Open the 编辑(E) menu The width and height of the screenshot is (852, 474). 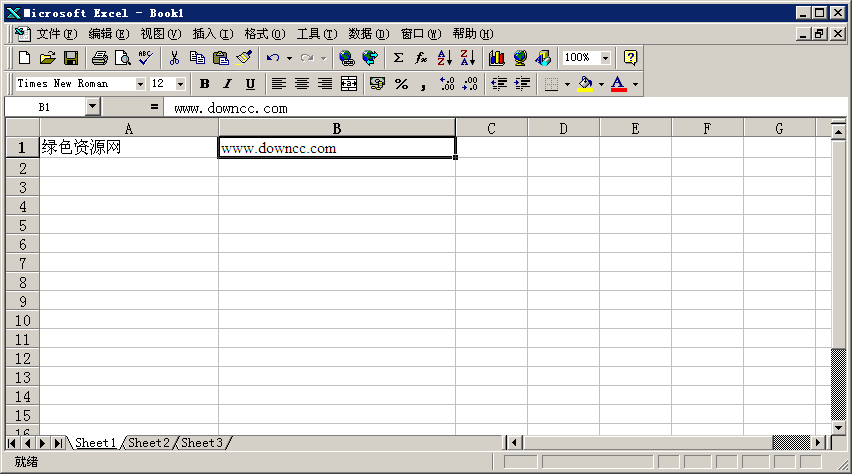[x=109, y=34]
